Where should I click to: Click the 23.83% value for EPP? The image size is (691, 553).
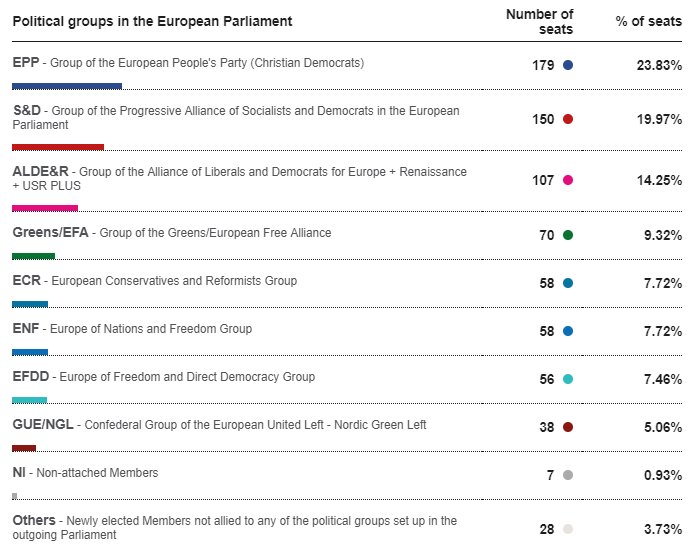(659, 65)
